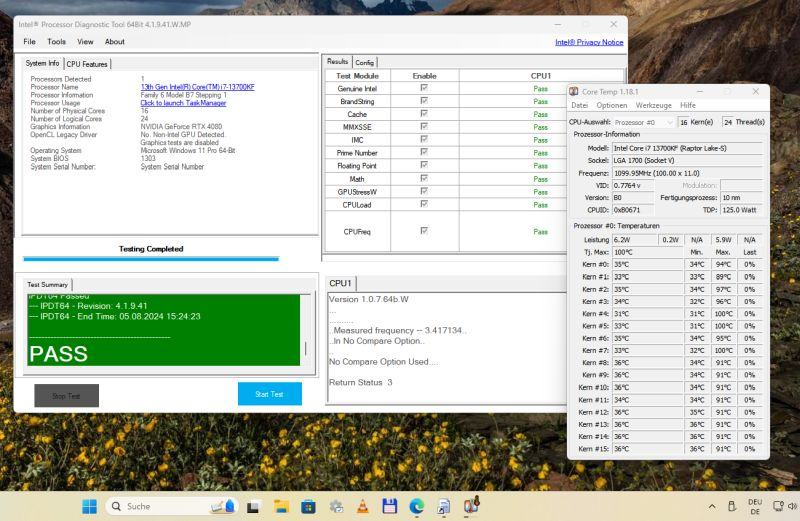Image resolution: width=800 pixels, height=521 pixels.
Task: Click the 'Return Status 3' line
Action: (x=361, y=382)
